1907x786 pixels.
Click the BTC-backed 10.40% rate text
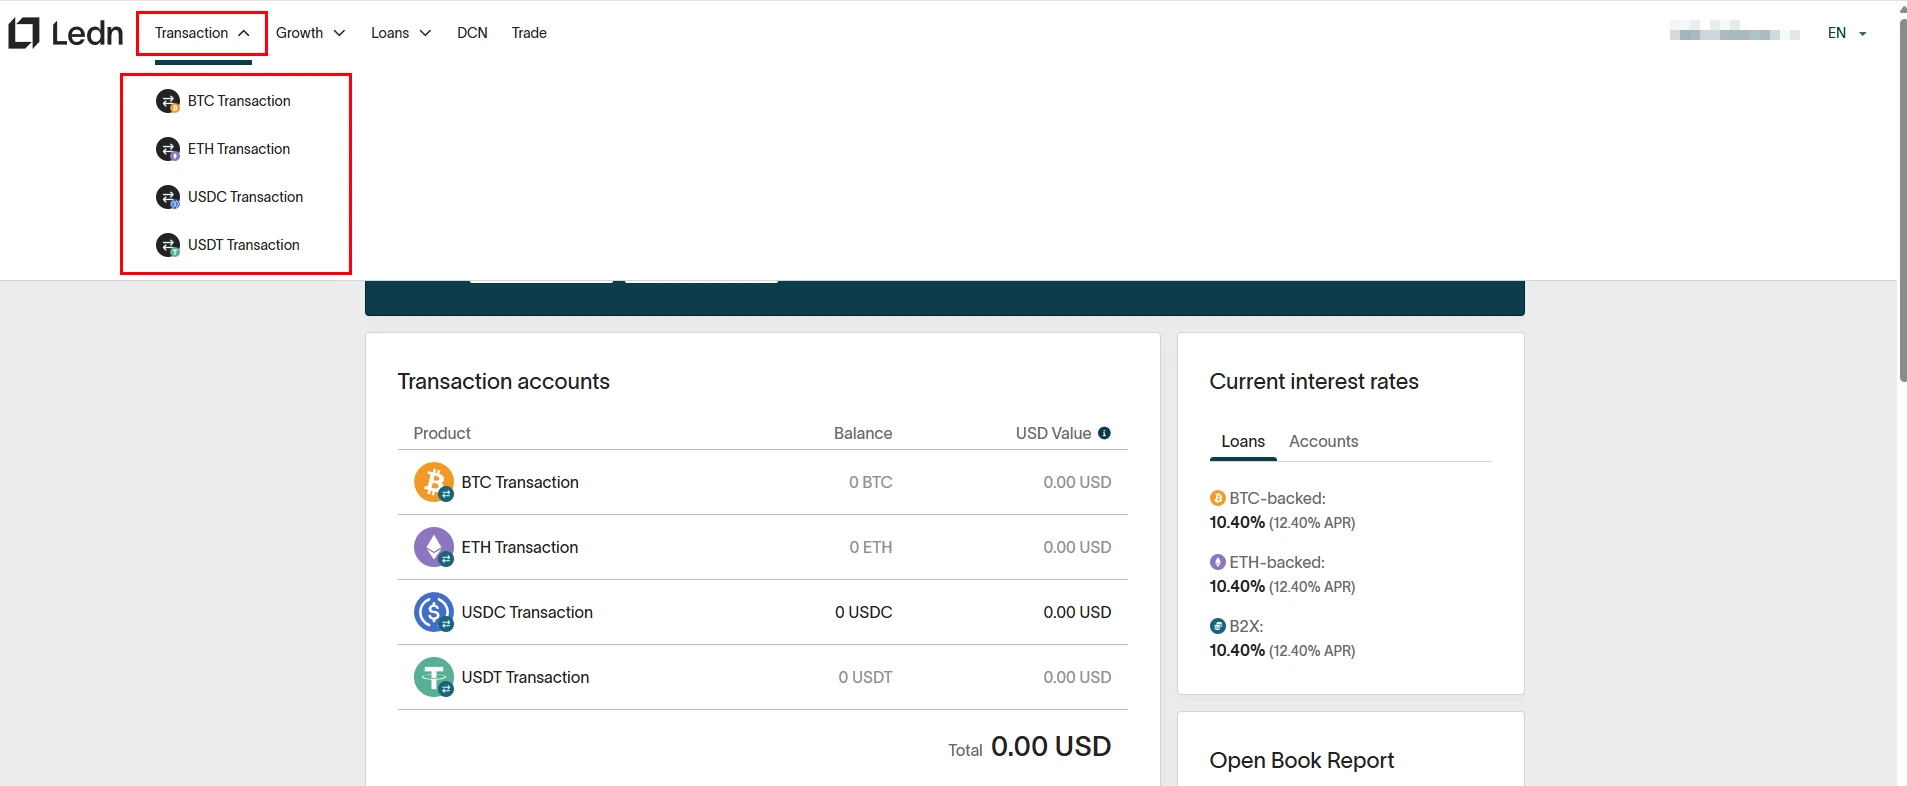point(1237,522)
